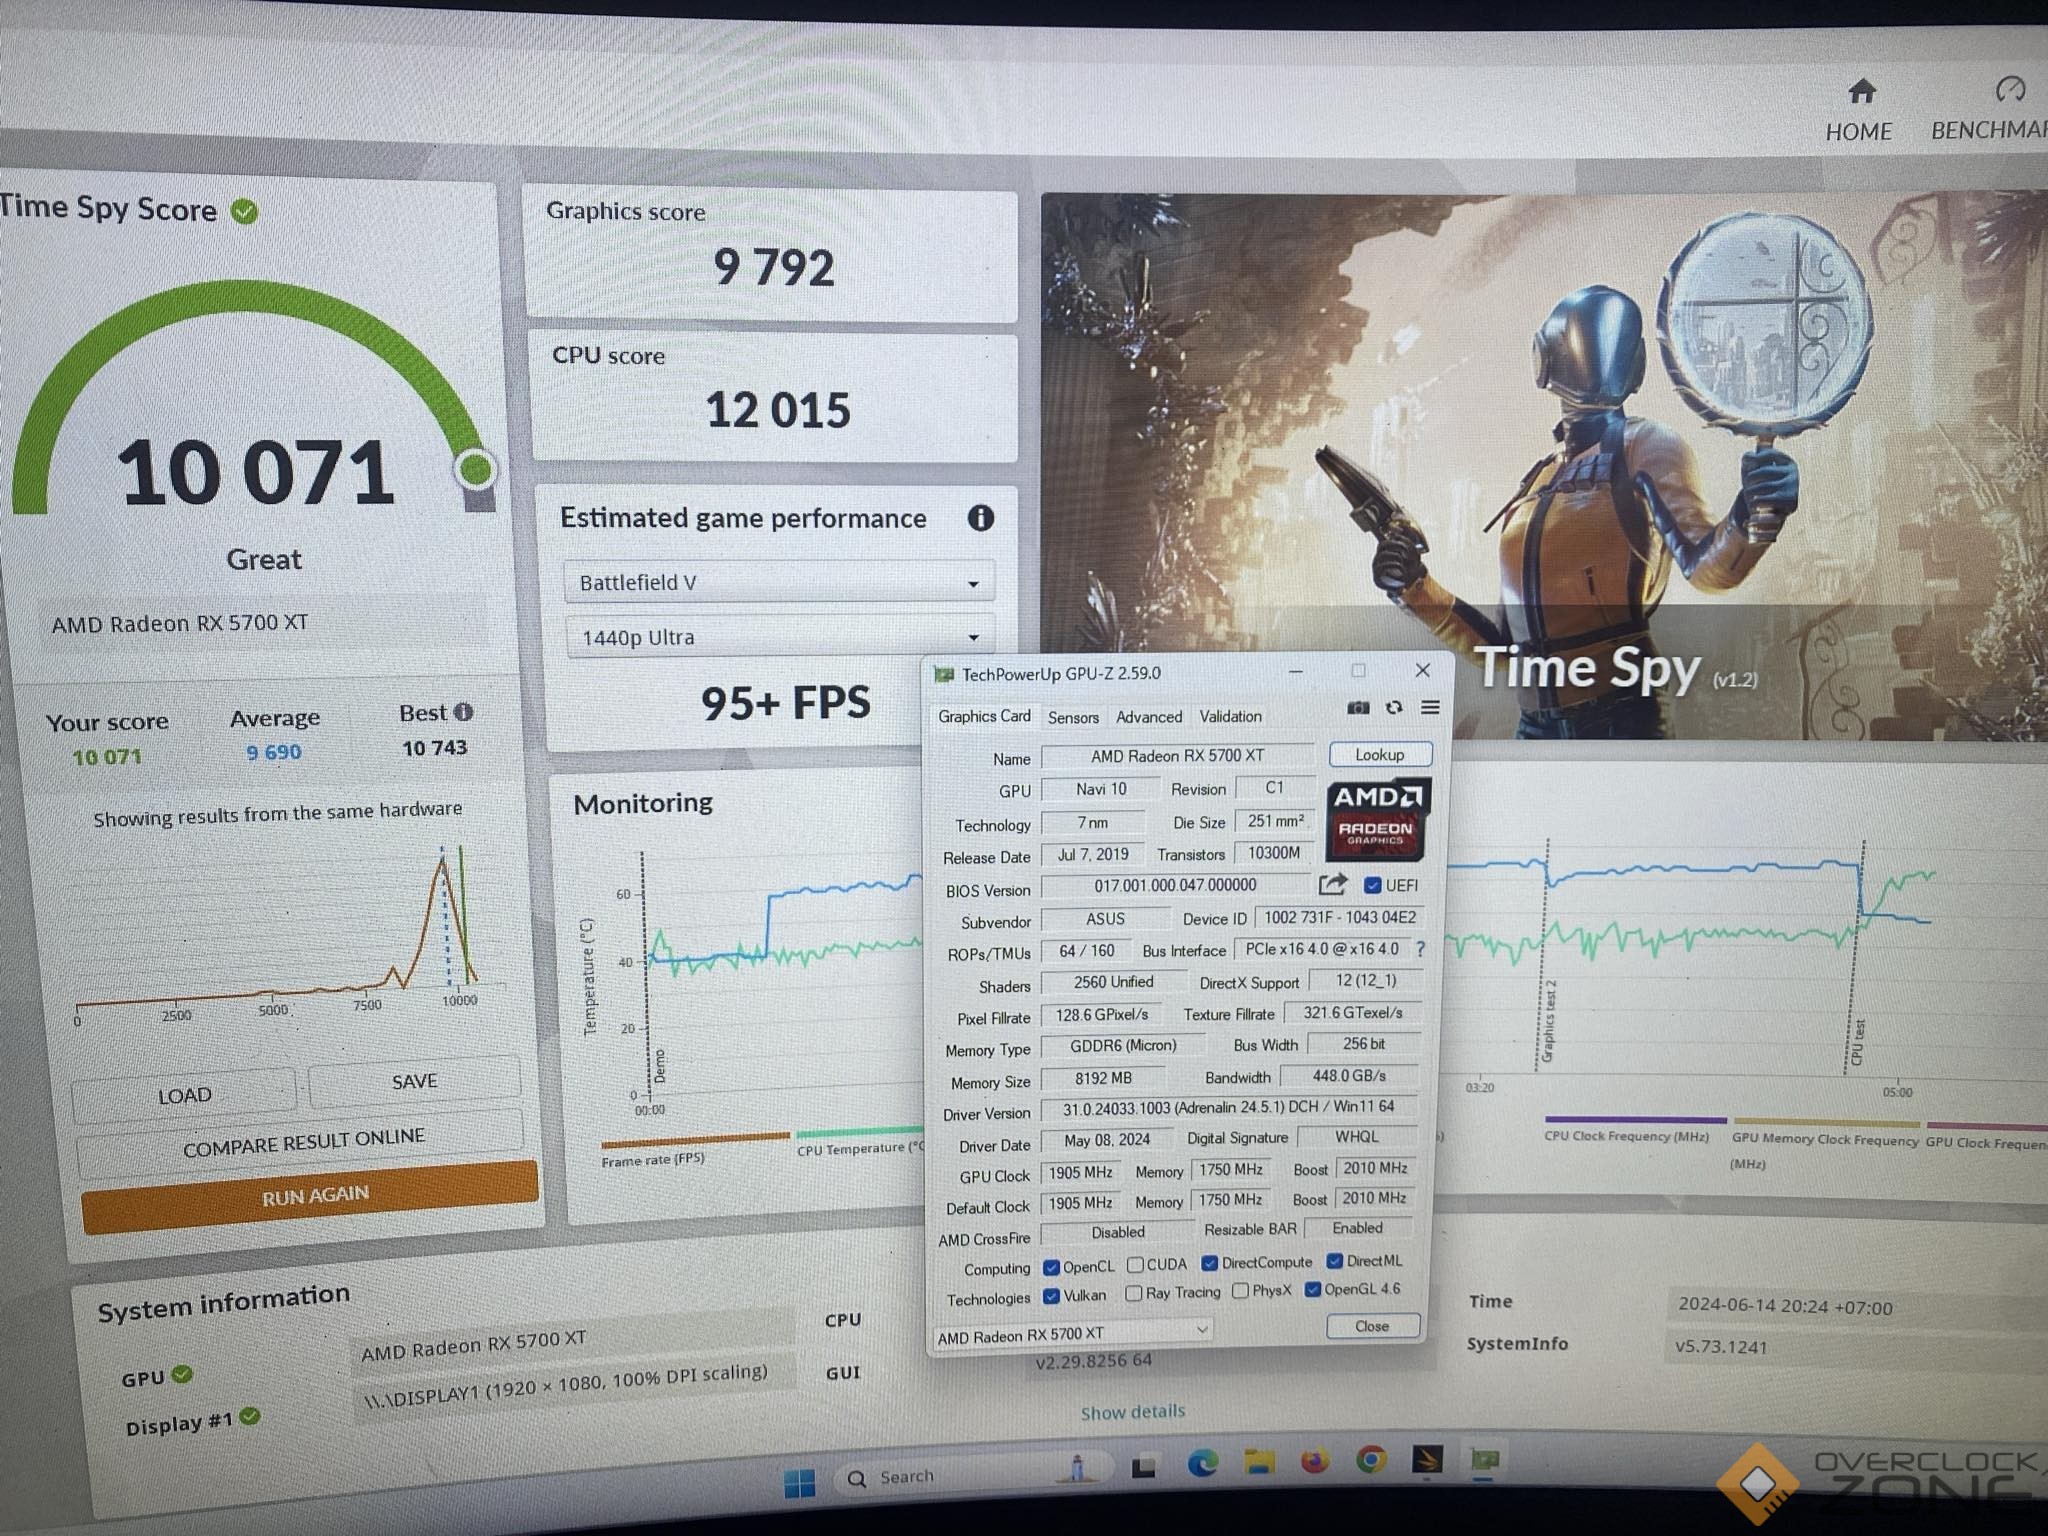Click the Lookup button in GPU-Z

click(1379, 755)
